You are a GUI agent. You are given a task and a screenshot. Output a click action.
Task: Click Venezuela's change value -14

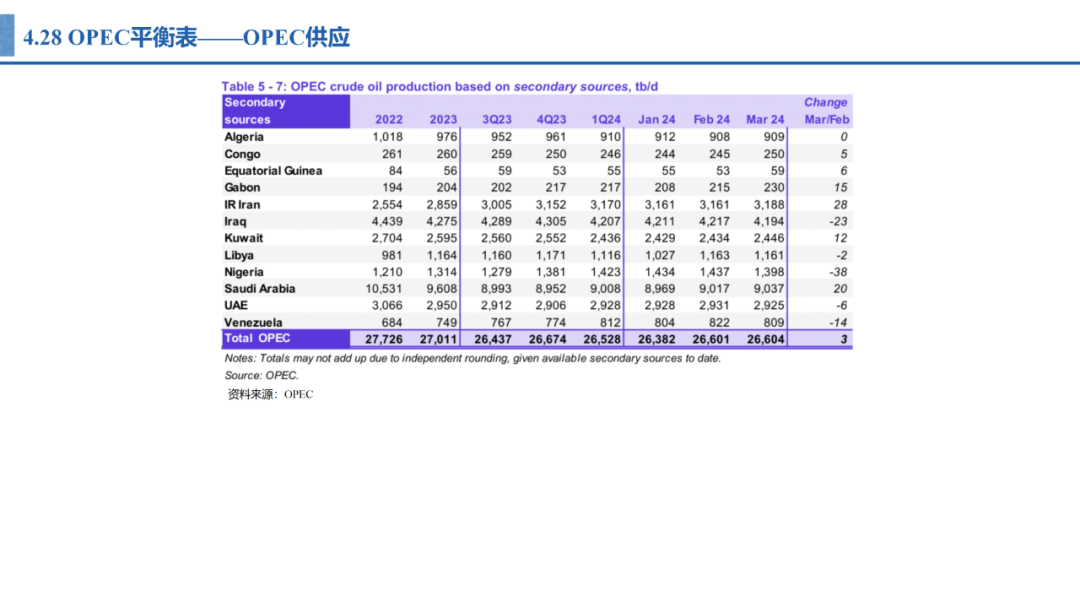coord(838,322)
